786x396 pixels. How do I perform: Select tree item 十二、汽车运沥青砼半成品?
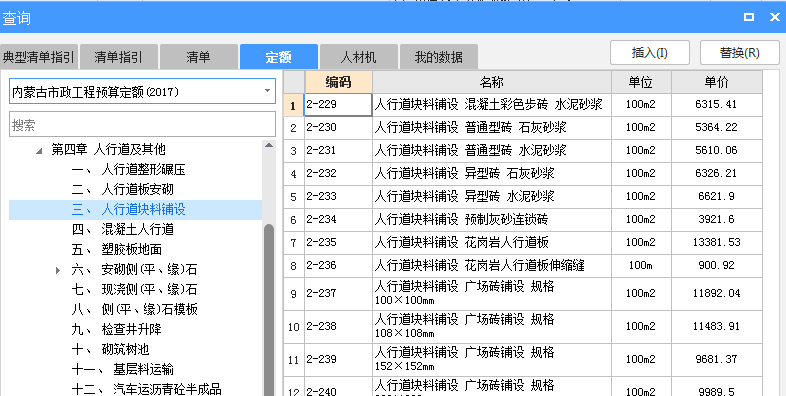tap(146, 389)
